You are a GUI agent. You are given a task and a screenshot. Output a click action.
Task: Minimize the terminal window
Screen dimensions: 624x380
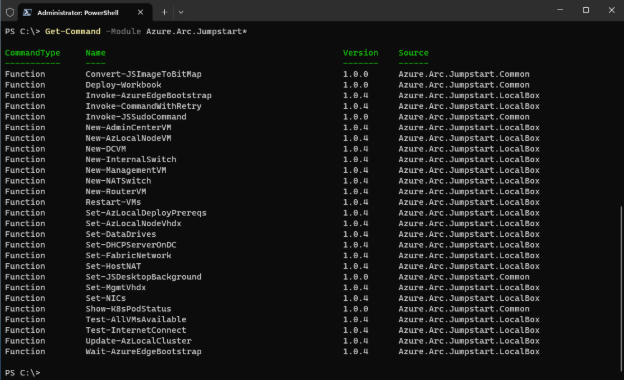point(560,10)
